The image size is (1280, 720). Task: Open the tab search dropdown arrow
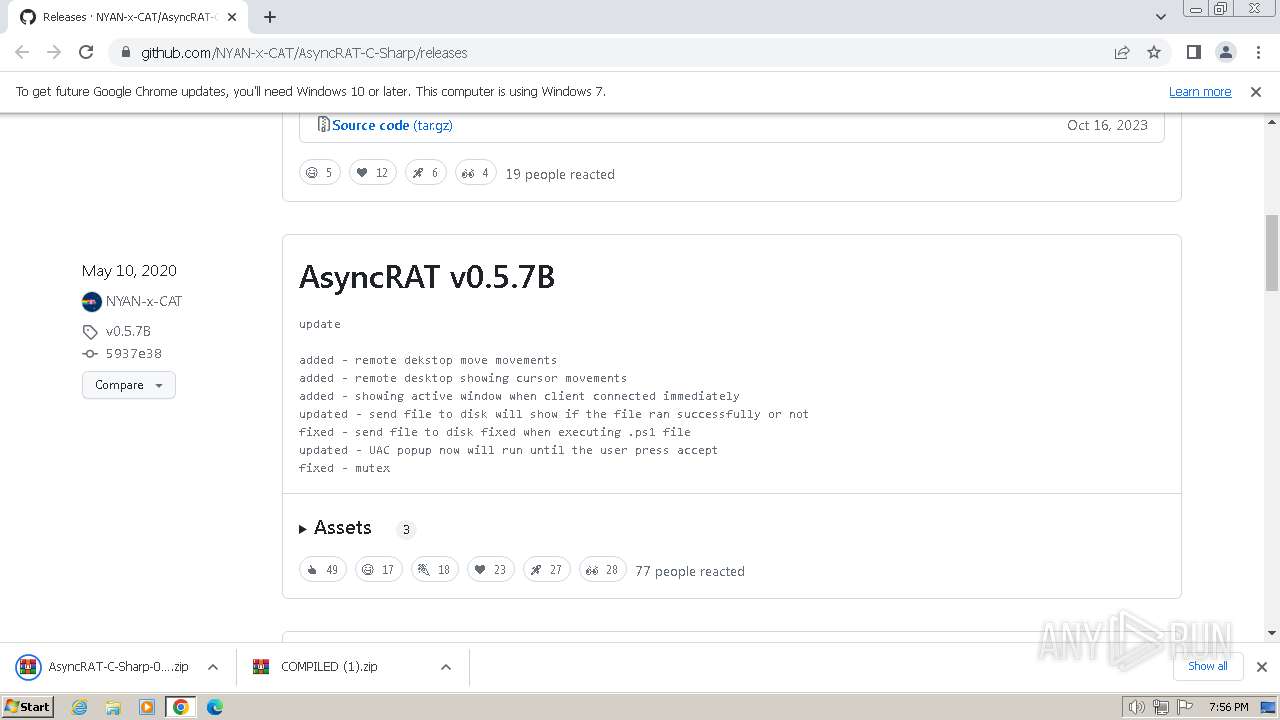1161,17
